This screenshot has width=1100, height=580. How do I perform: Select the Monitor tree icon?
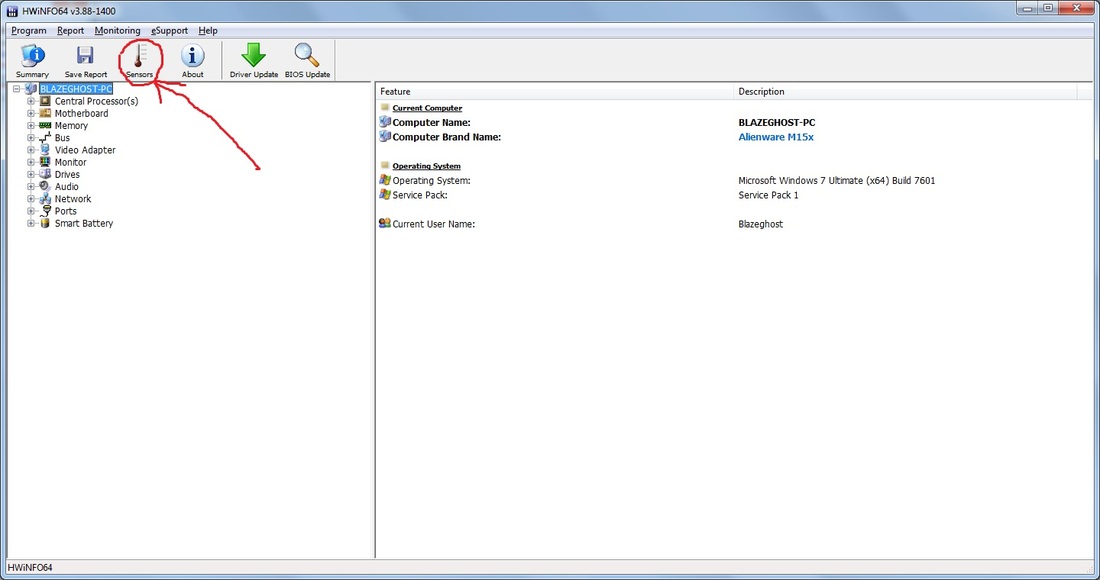click(x=46, y=162)
